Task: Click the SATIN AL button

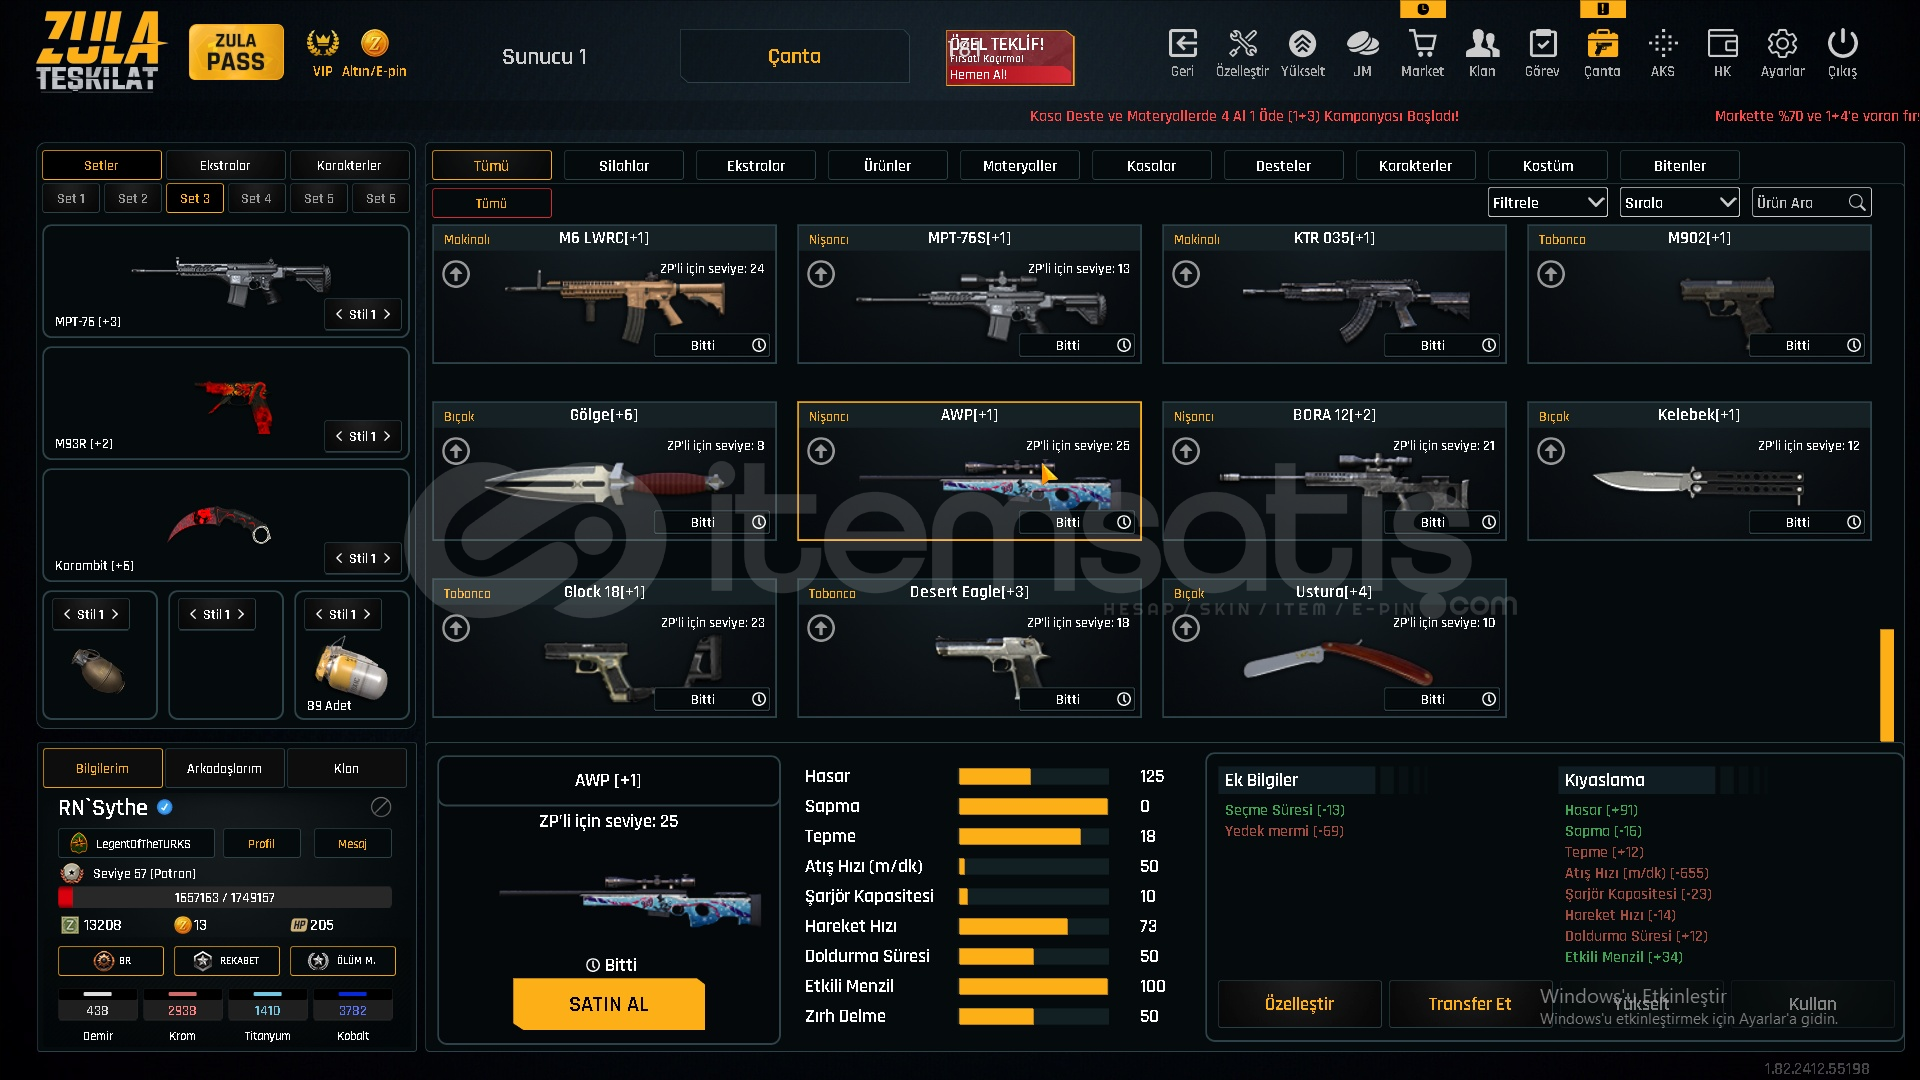Action: click(x=608, y=1004)
